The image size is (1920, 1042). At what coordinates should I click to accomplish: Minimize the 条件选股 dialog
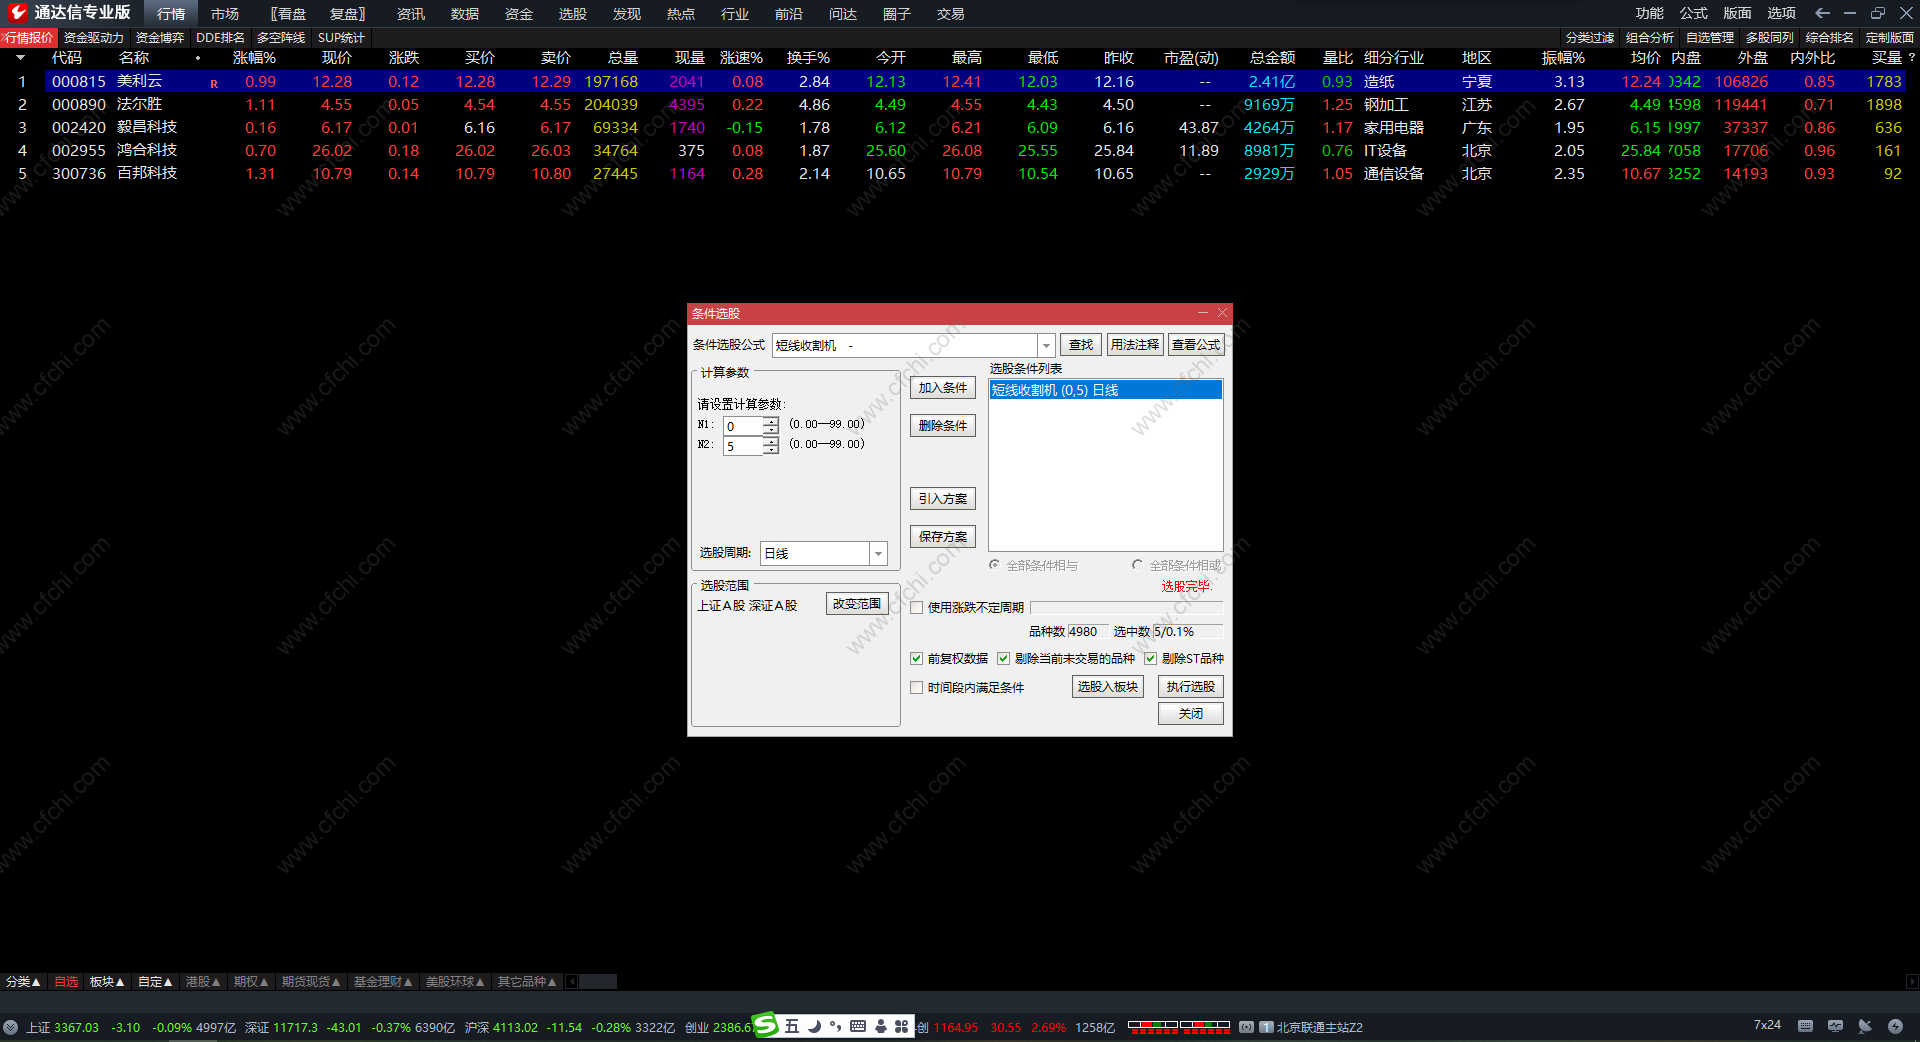point(1203,313)
